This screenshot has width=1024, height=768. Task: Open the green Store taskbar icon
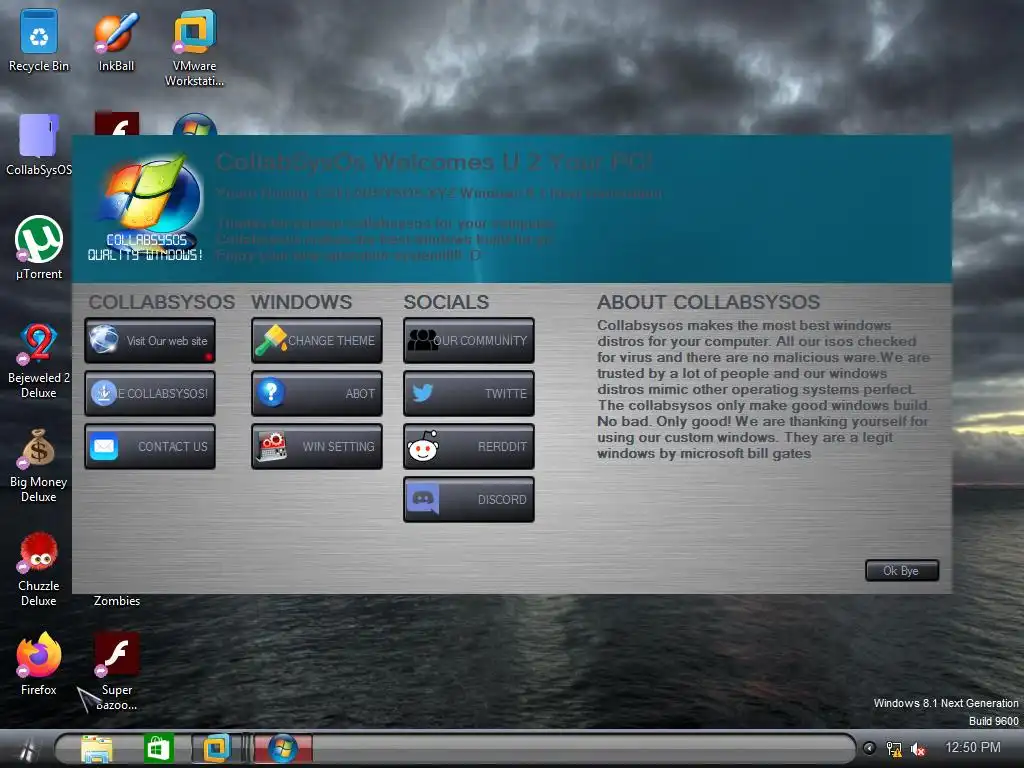point(159,748)
